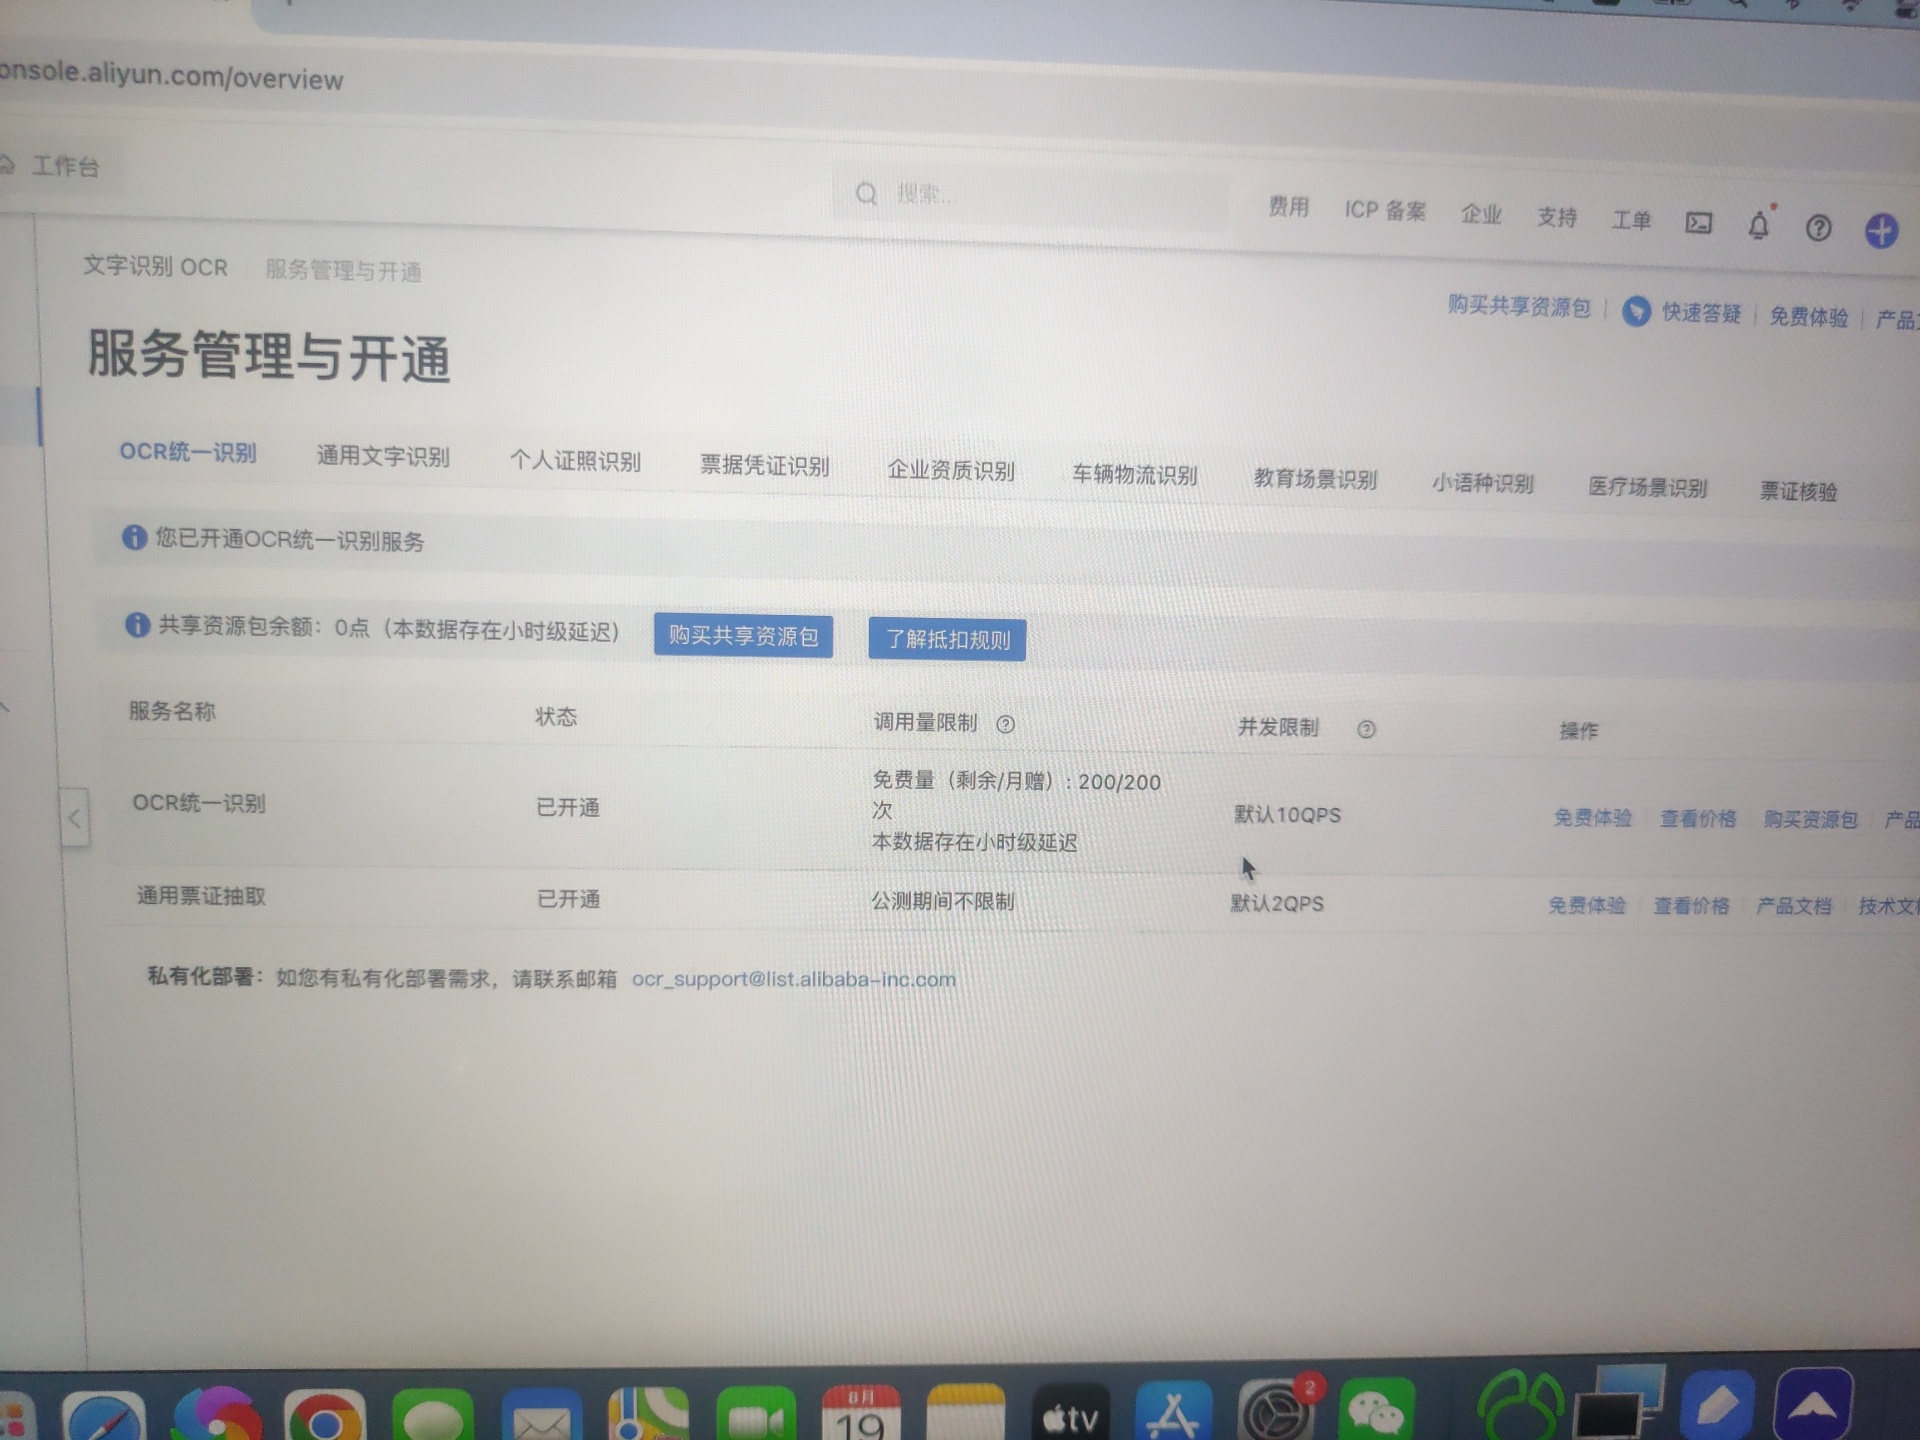Viewport: 1920px width, 1440px height.
Task: Open the App Store from dock
Action: pos(1173,1411)
